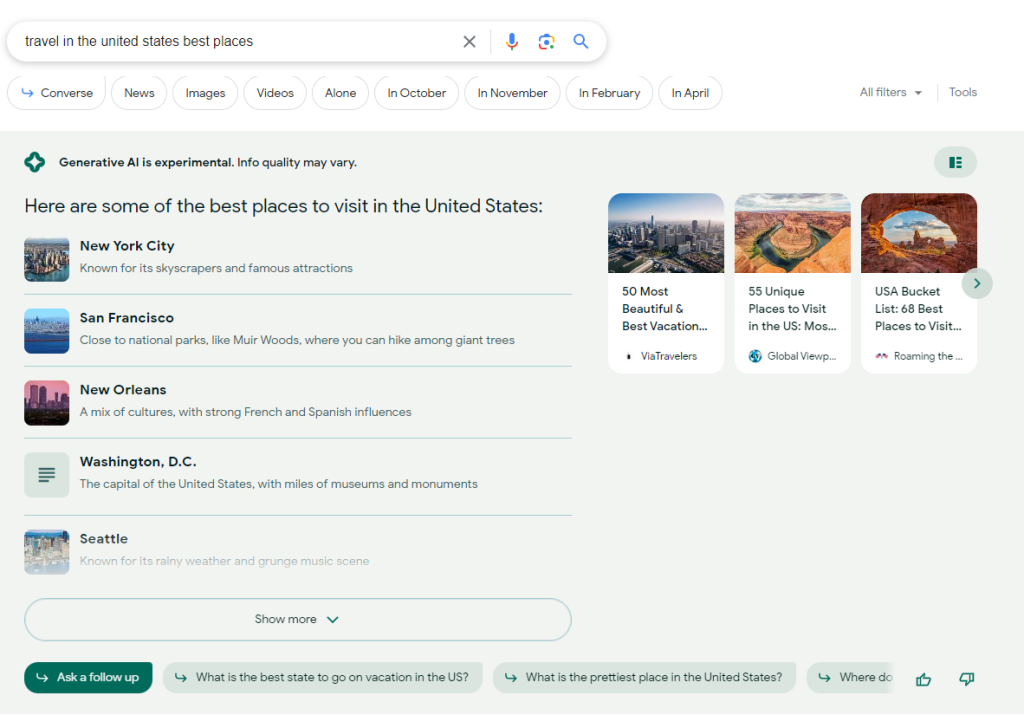
Task: Open the San Francisco thumbnail
Action: click(x=46, y=331)
